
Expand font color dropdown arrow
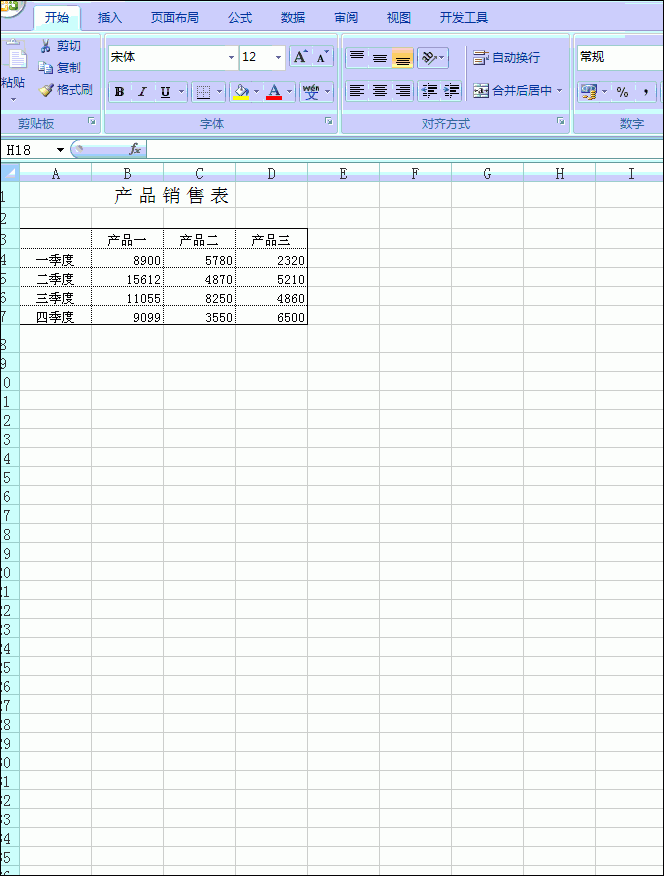pos(289,92)
